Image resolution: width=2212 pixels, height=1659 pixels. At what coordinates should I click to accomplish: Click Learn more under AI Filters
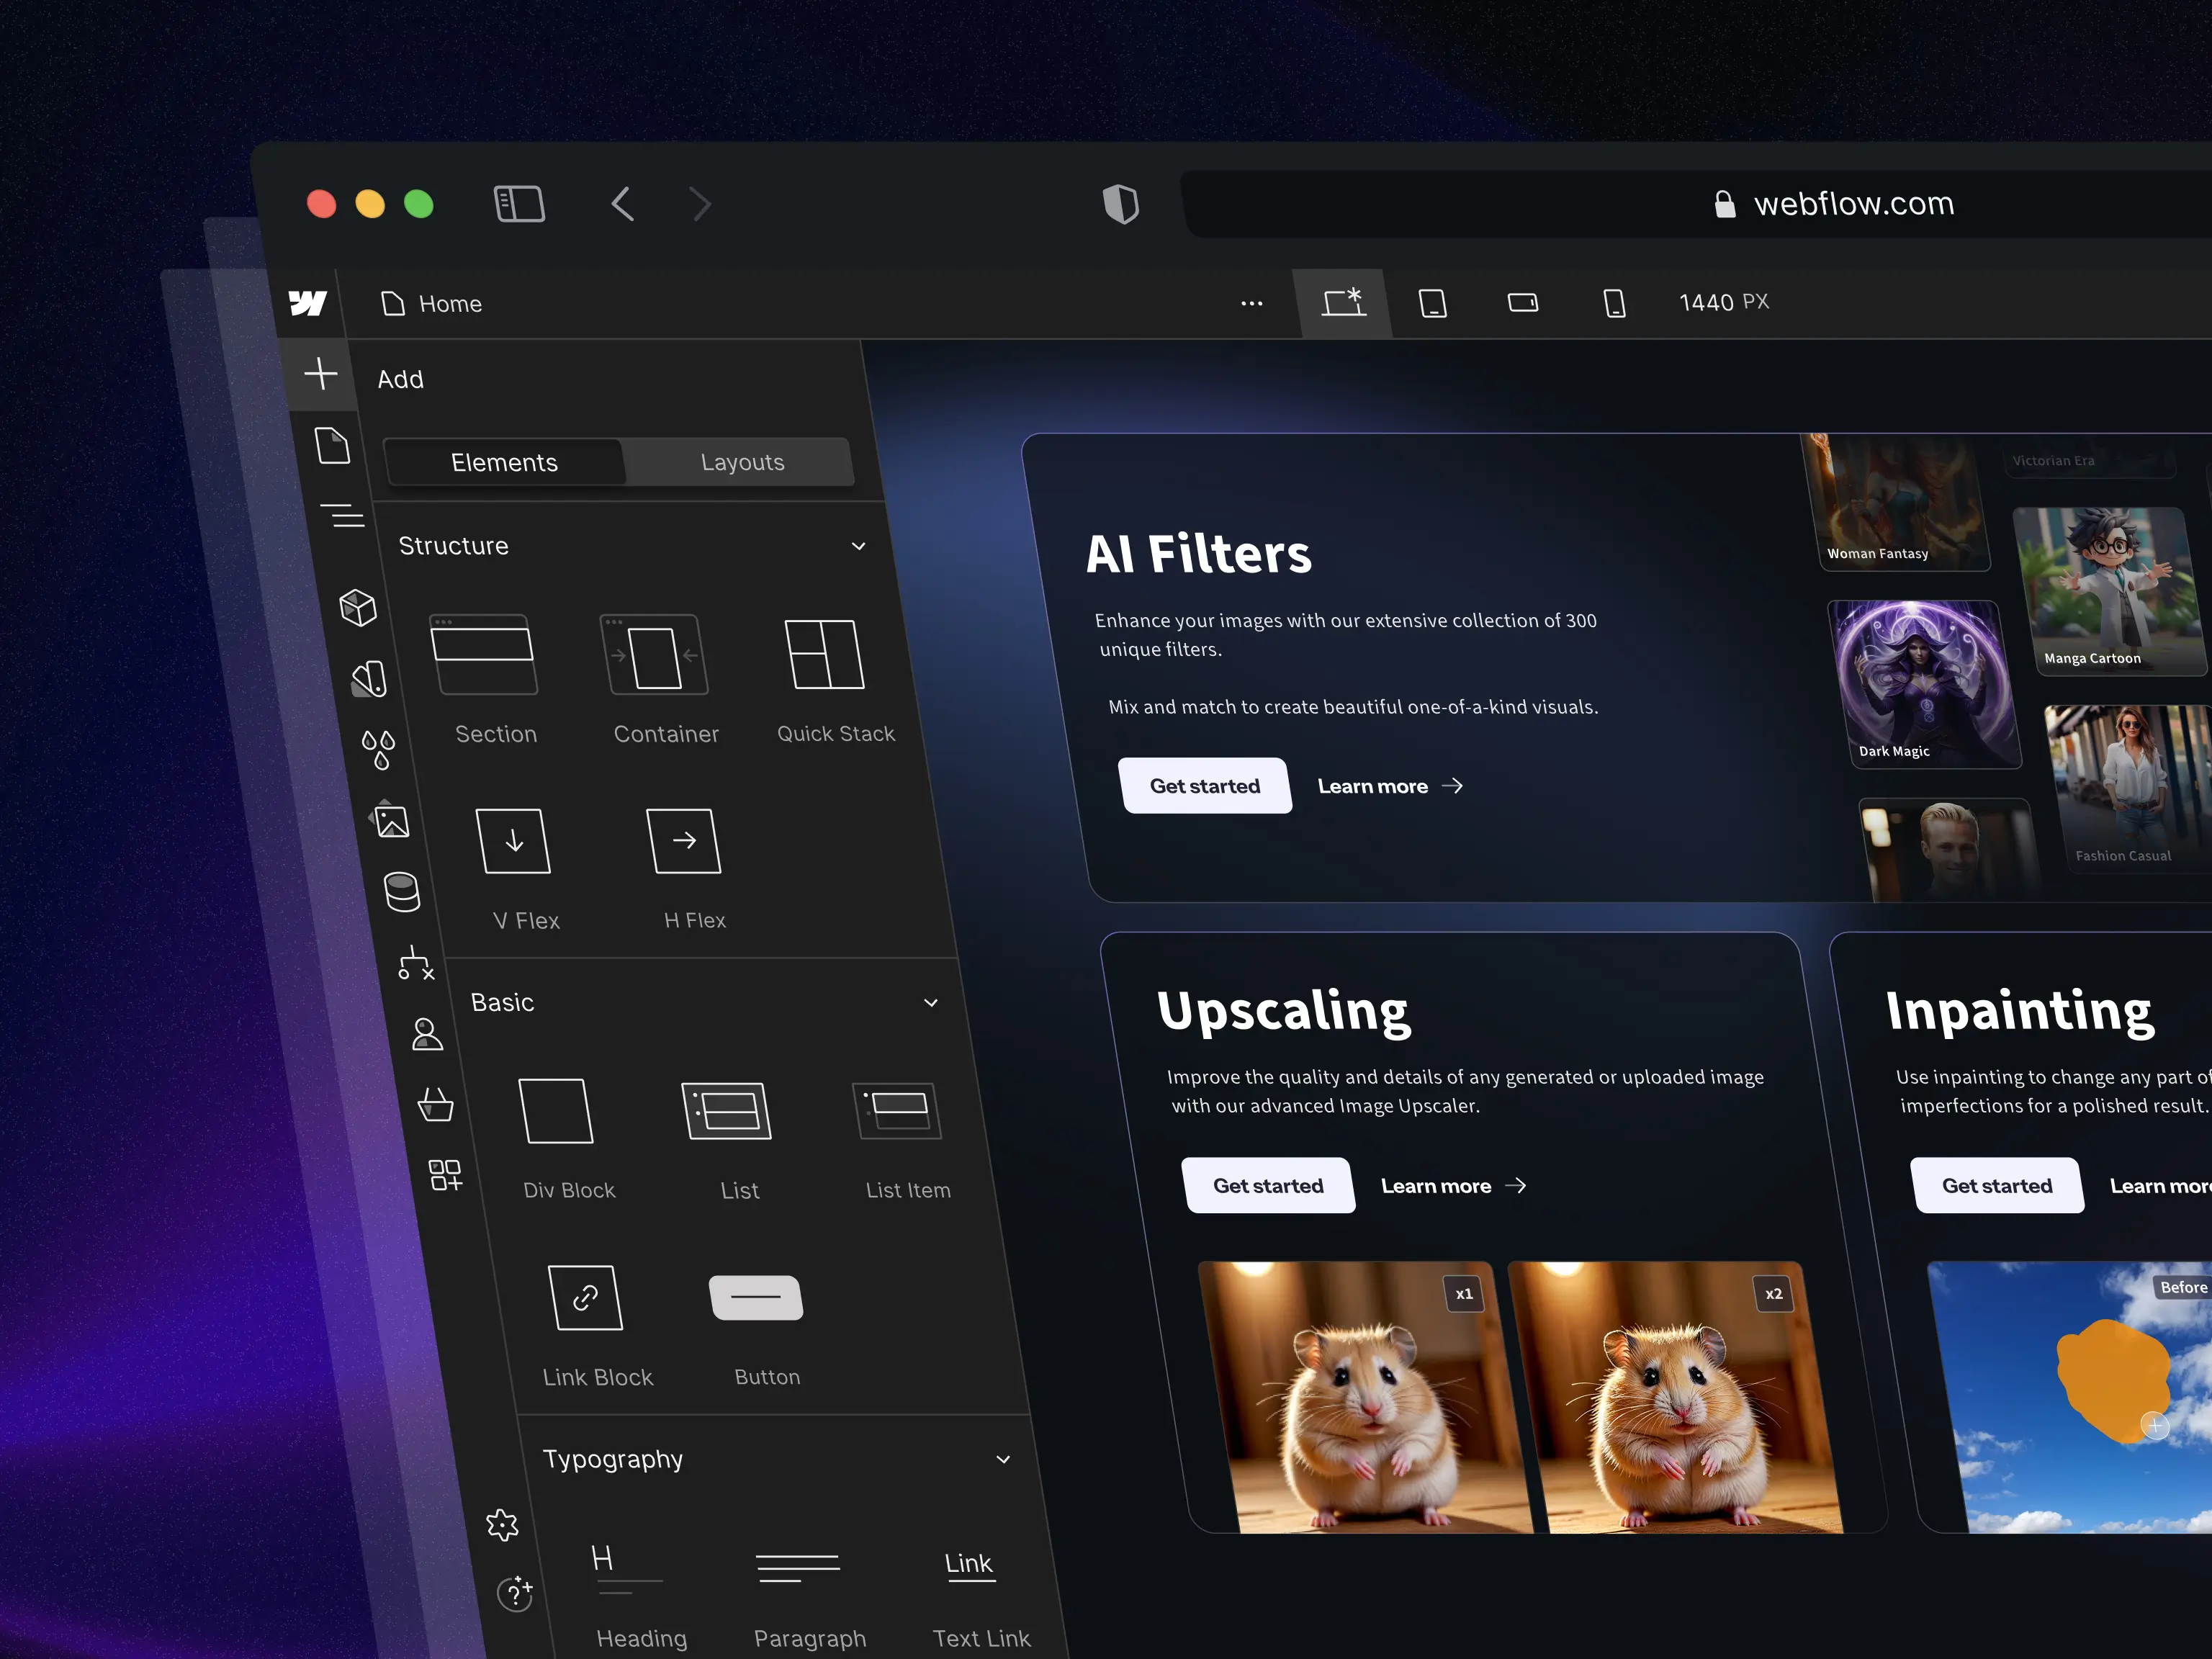pos(1390,787)
